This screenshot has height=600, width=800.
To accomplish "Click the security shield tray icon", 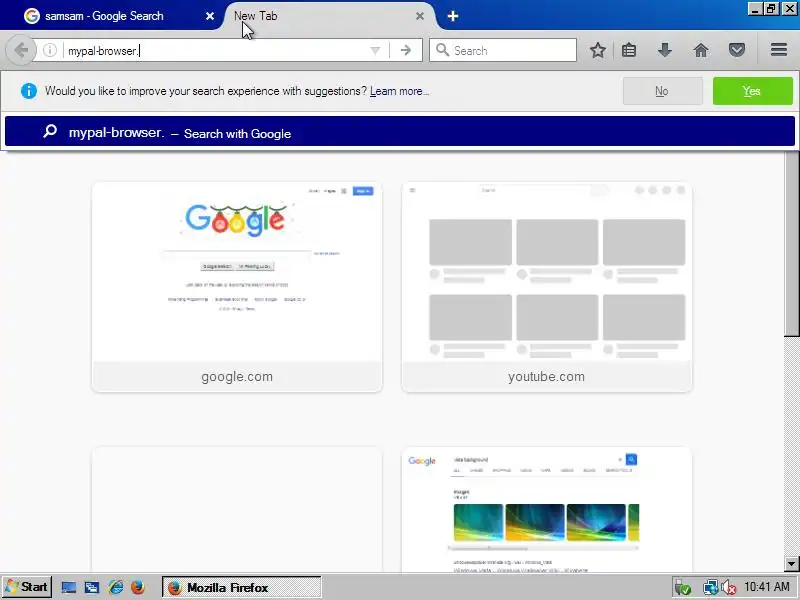I will click(682, 588).
